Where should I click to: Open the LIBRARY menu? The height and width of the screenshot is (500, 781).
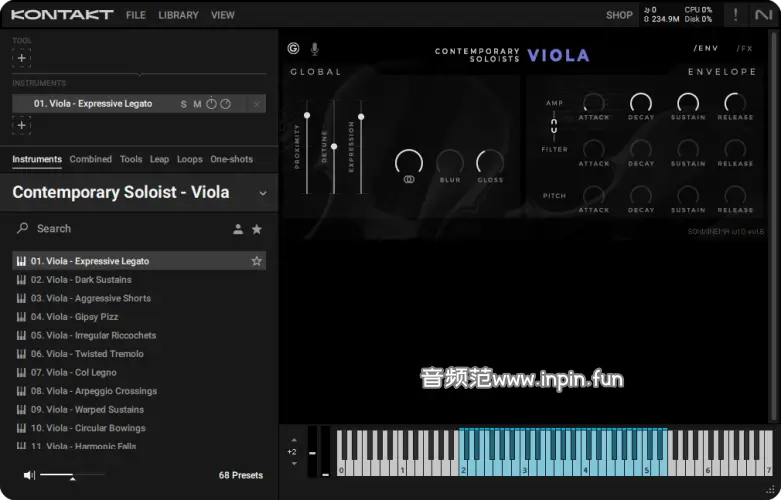[178, 15]
